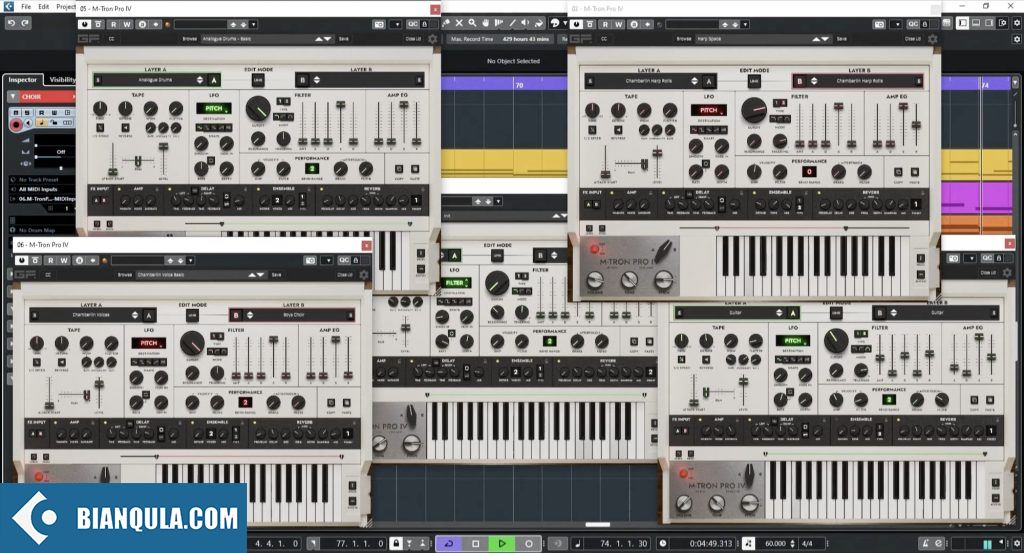Toggle metronome click in transport bar
Screen dimensions: 1024x553
pyautogui.click(x=925, y=543)
